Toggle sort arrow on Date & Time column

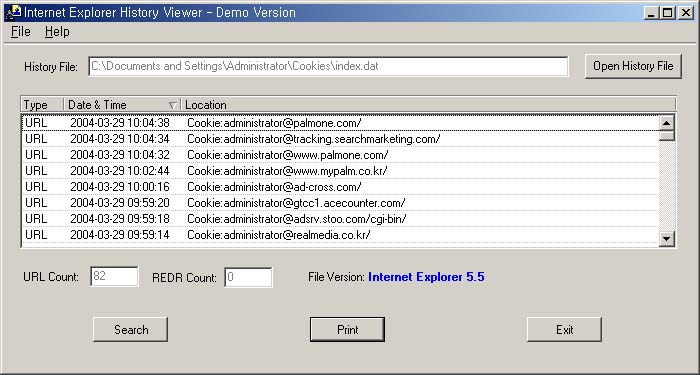(x=173, y=105)
